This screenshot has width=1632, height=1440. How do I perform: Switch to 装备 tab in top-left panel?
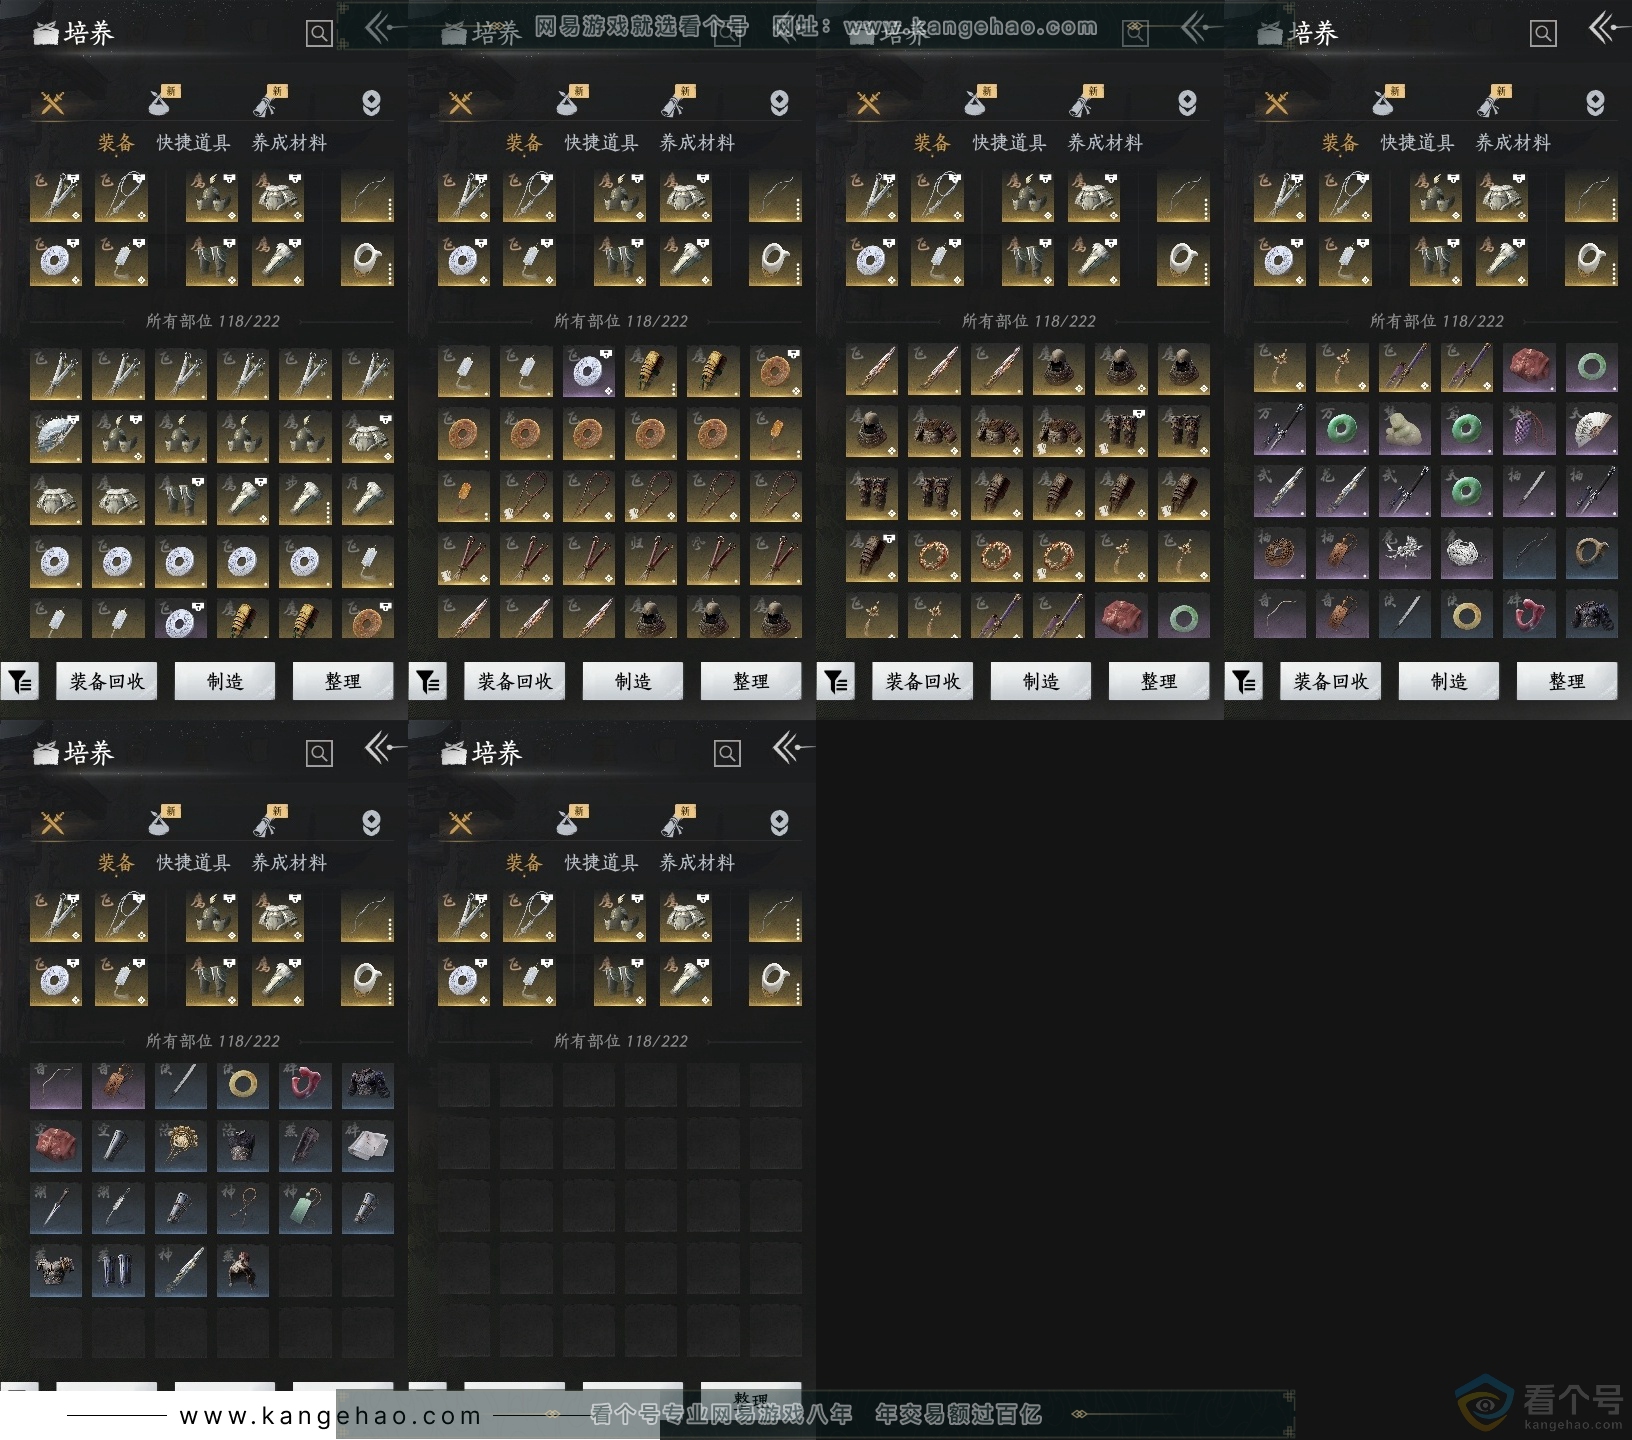click(116, 143)
